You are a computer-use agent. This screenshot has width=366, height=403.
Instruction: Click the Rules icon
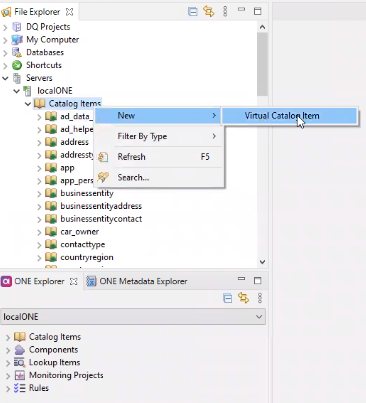pyautogui.click(x=20, y=388)
